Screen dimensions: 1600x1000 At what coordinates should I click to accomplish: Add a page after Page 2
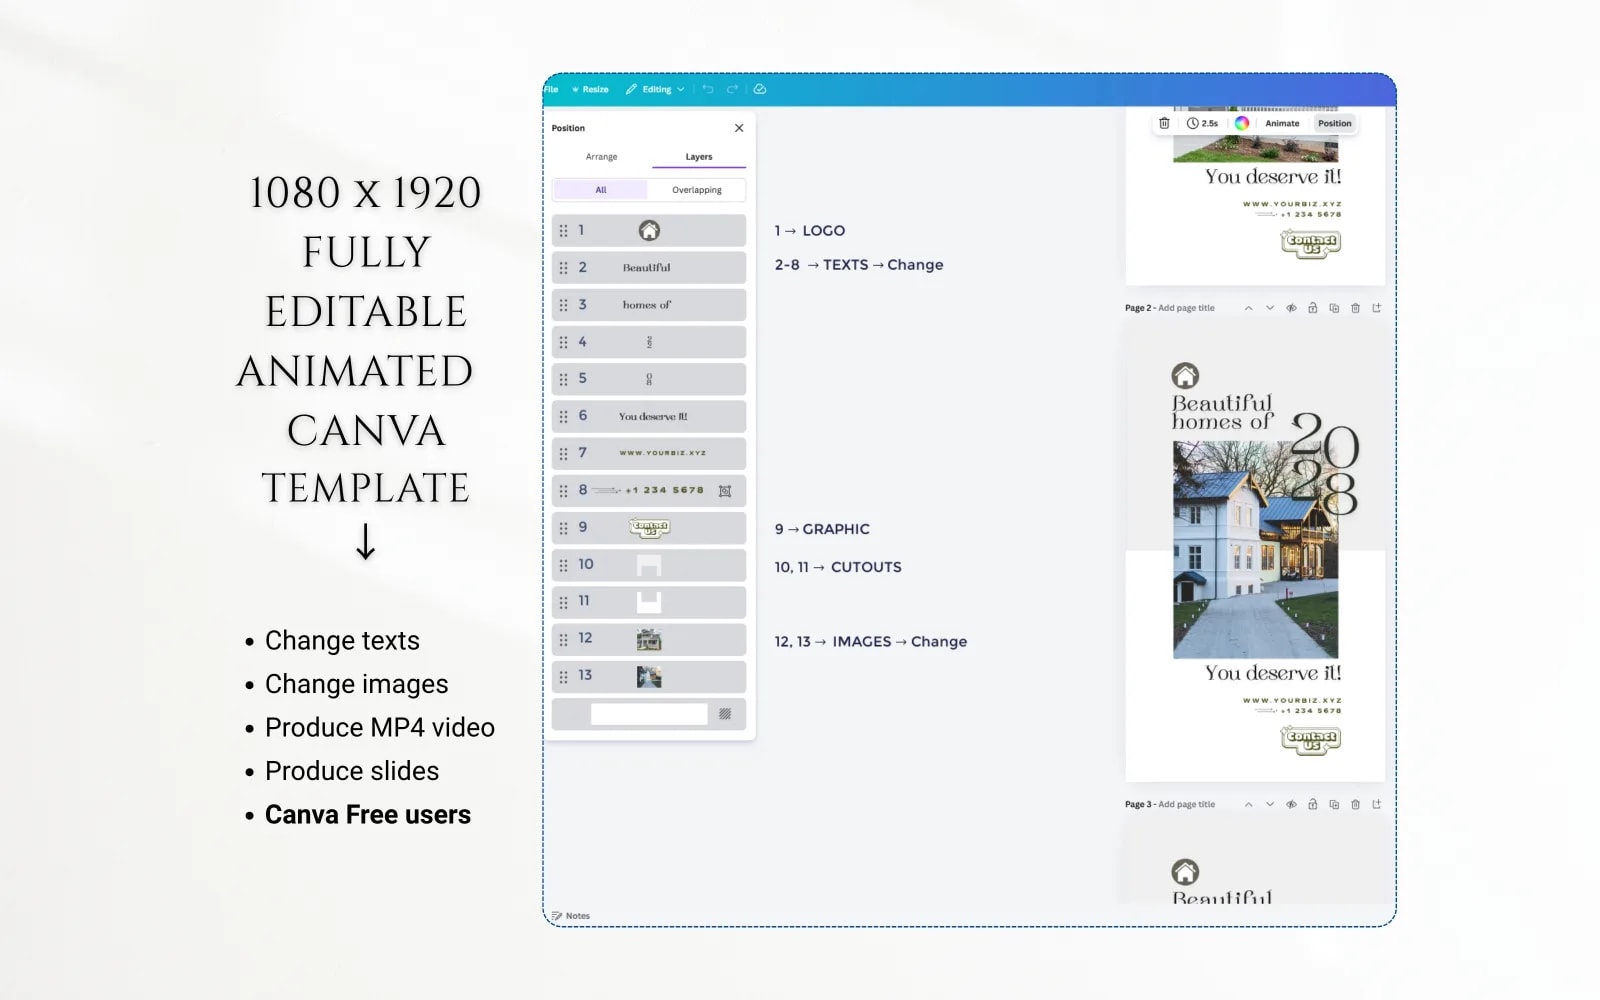click(x=1377, y=308)
